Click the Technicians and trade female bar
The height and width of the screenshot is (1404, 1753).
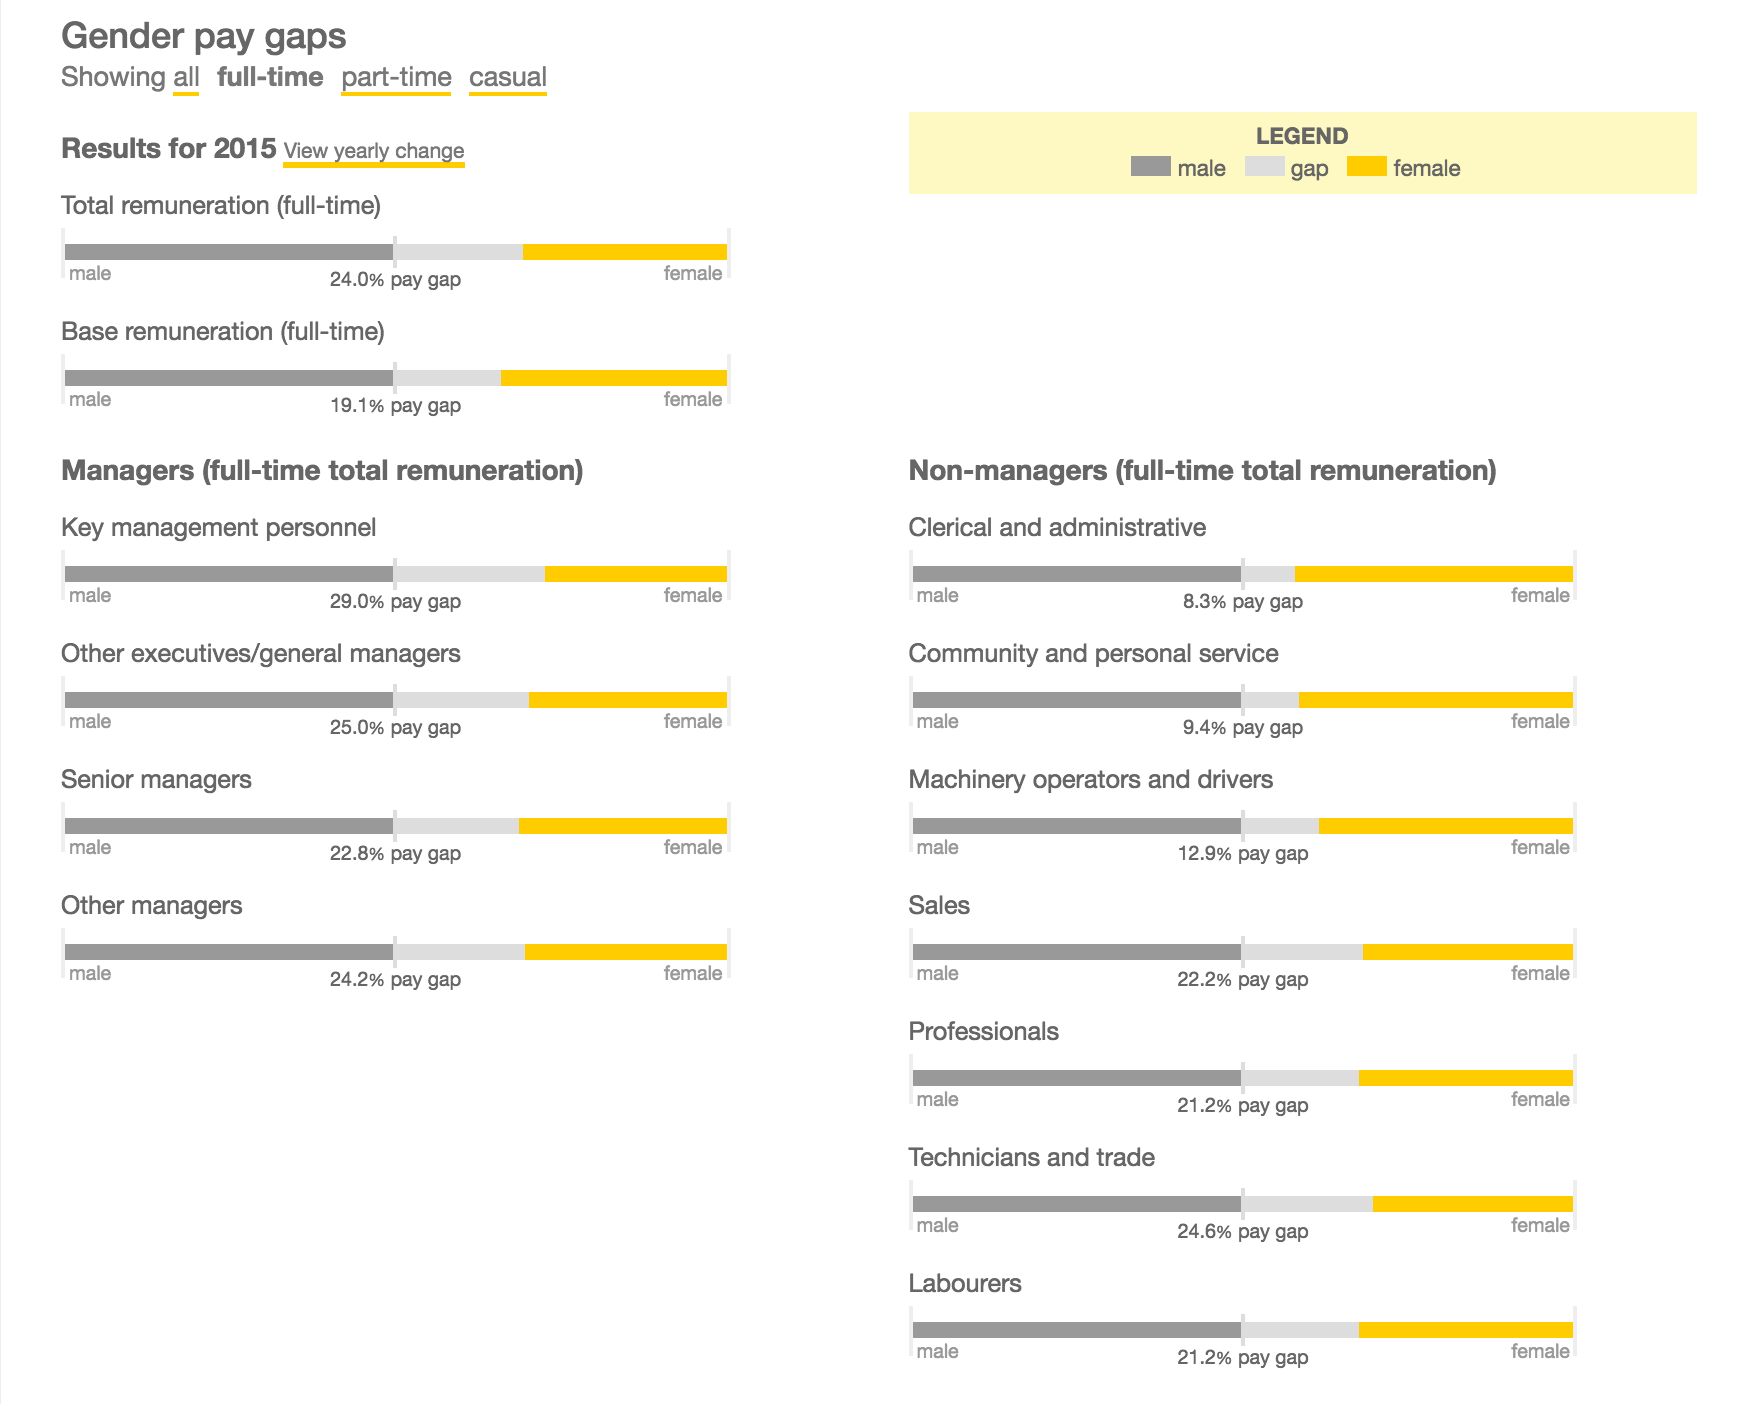coord(1472,1204)
